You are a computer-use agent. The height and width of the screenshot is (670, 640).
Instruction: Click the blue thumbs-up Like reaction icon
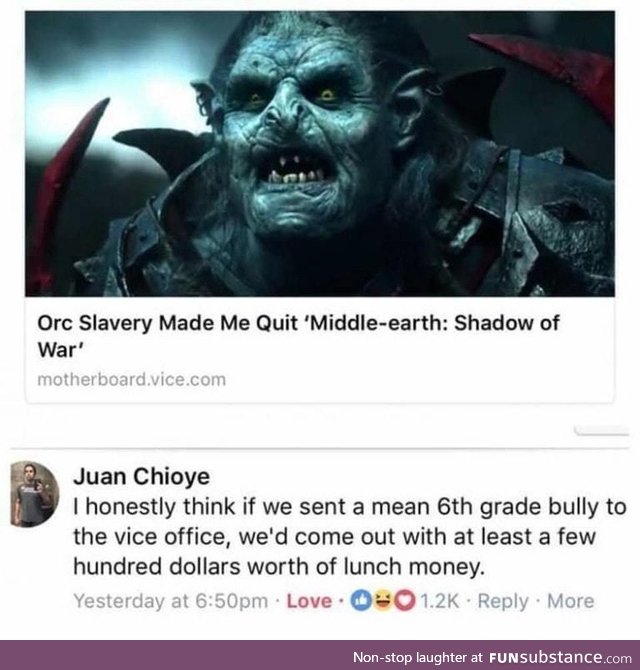(x=359, y=600)
